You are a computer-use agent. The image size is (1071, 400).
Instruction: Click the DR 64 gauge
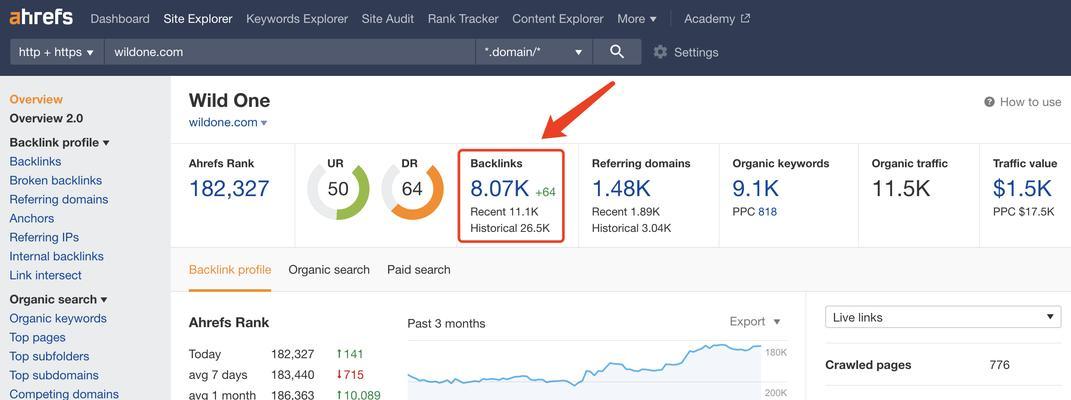[412, 189]
